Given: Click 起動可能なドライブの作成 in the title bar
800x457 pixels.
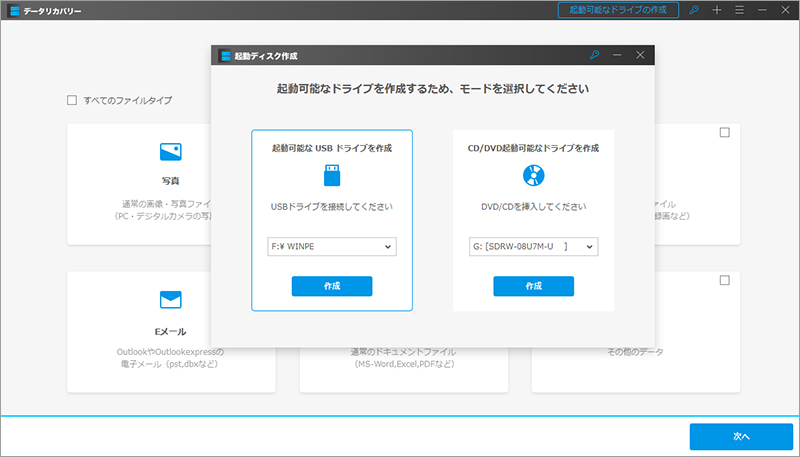Looking at the screenshot, I should click(x=617, y=10).
